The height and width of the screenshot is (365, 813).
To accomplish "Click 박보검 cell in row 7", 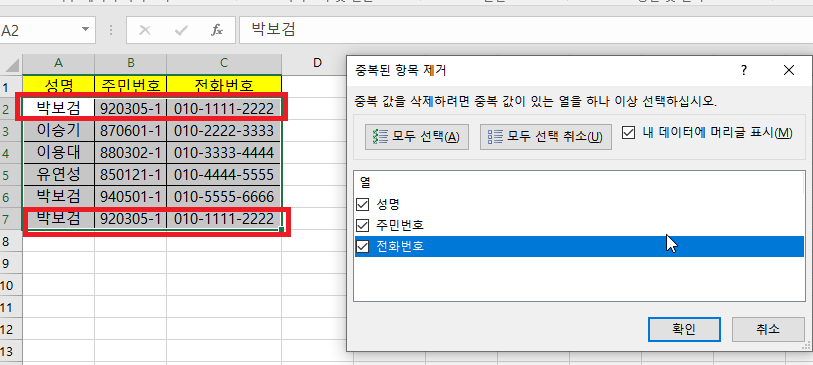I will (59, 219).
